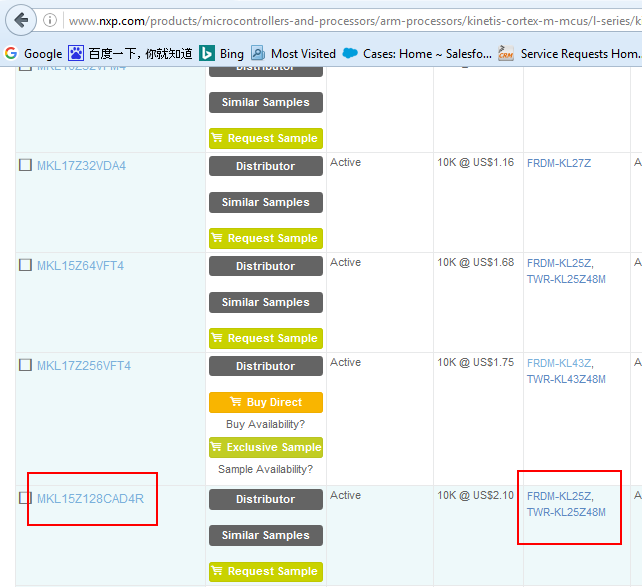
Task: Click Similar Samples for MKL17Z32VDA4
Action: click(266, 202)
